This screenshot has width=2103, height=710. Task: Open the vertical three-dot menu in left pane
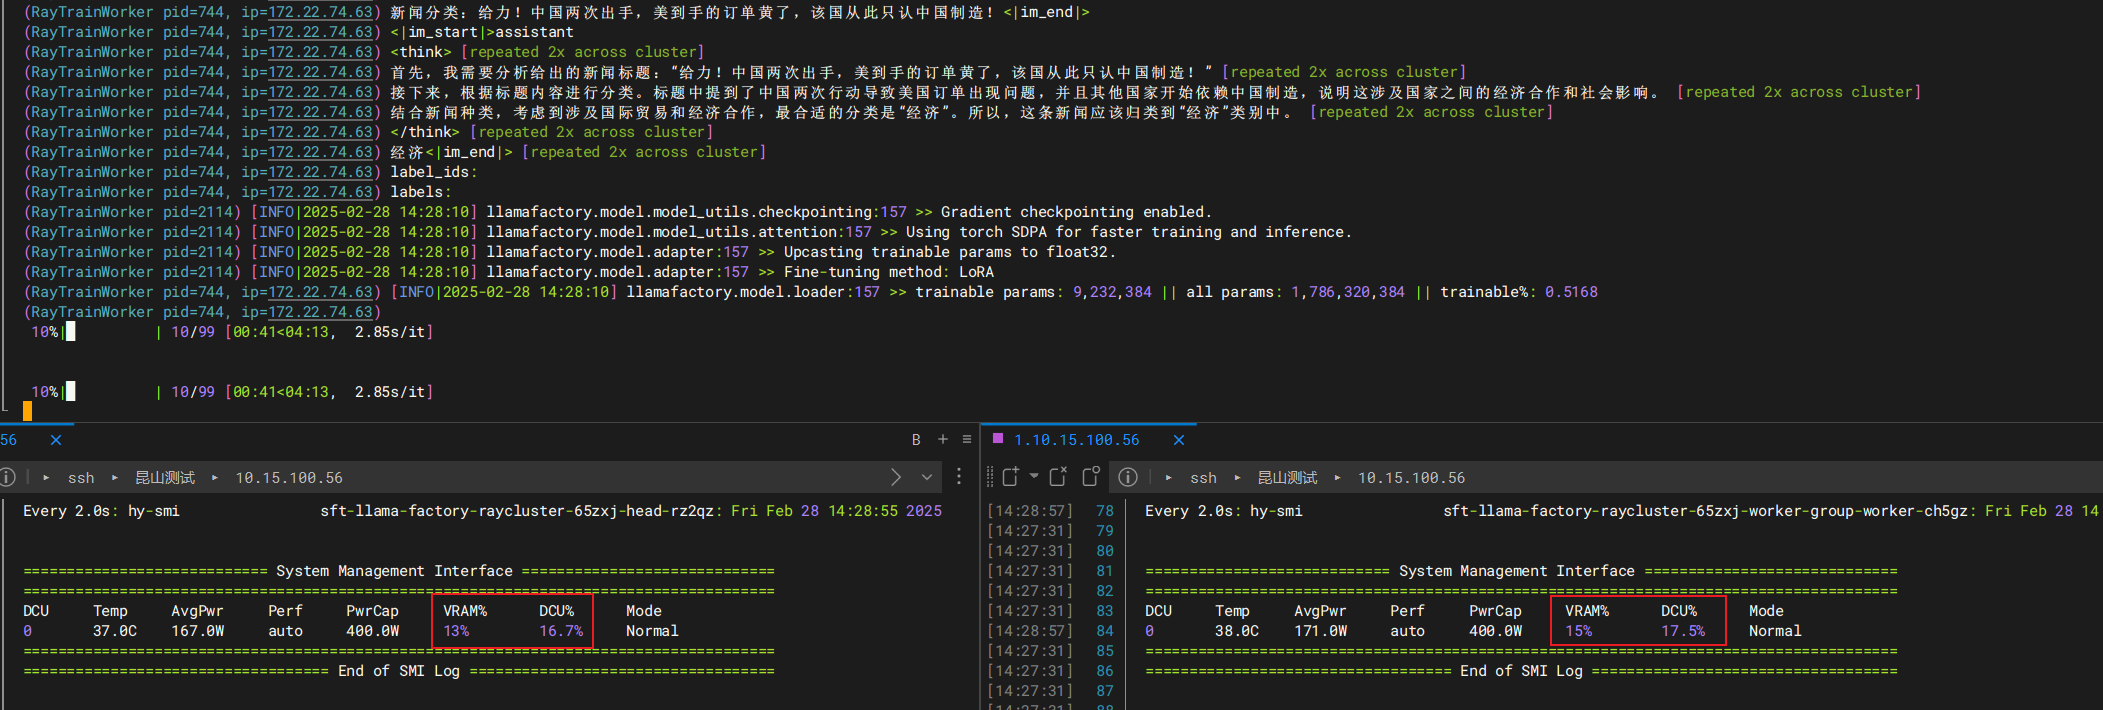click(959, 477)
